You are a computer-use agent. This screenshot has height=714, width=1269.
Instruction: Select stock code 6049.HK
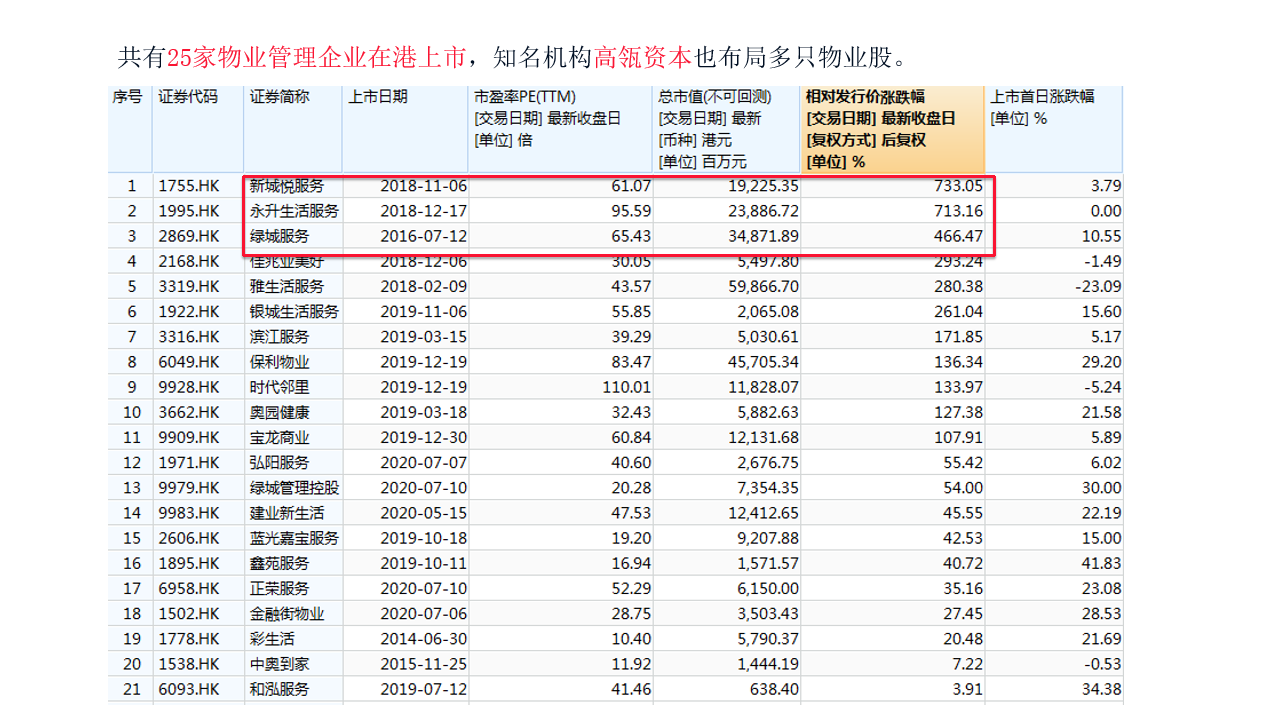pos(188,362)
